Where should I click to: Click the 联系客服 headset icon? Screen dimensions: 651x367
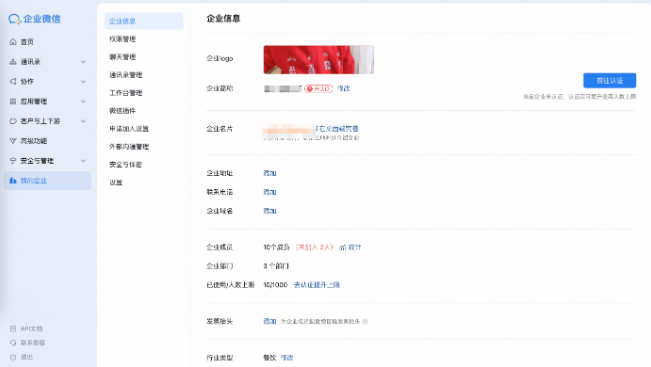coord(13,343)
